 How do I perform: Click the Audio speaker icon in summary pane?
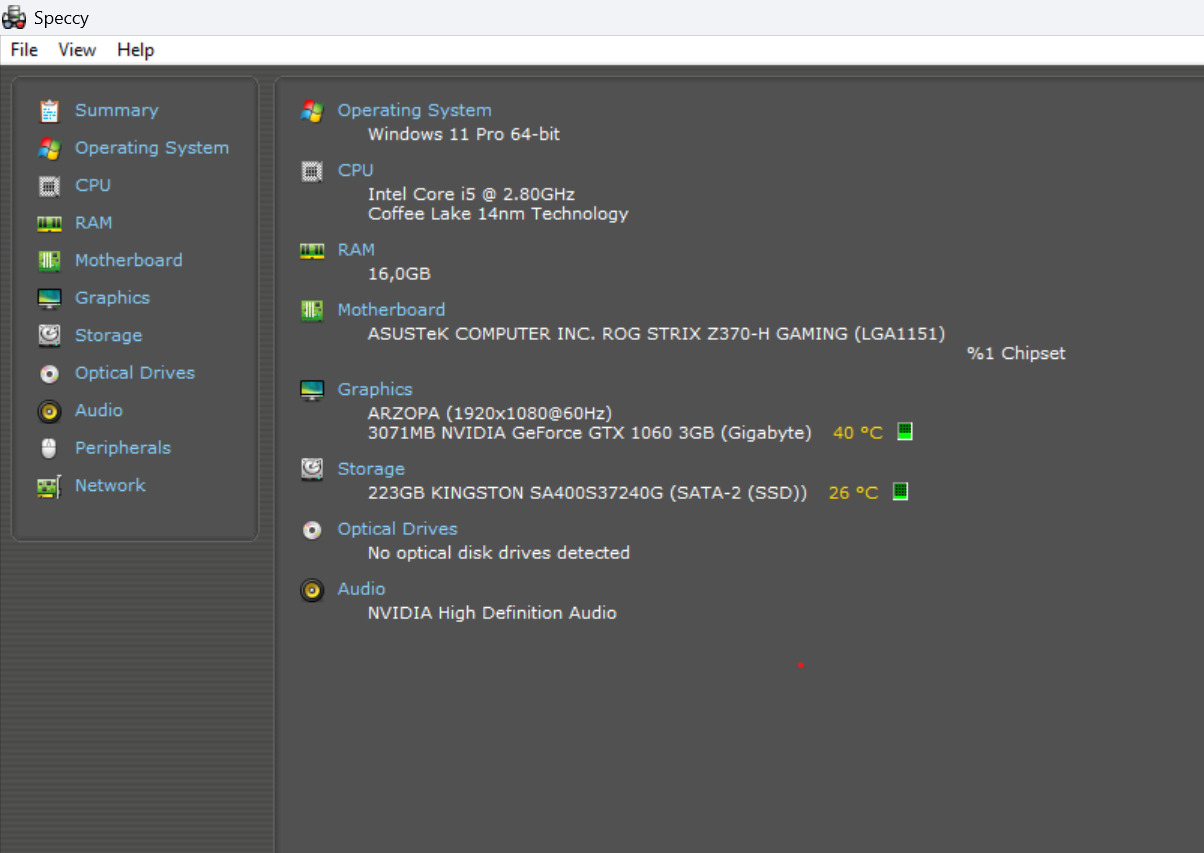pyautogui.click(x=312, y=590)
